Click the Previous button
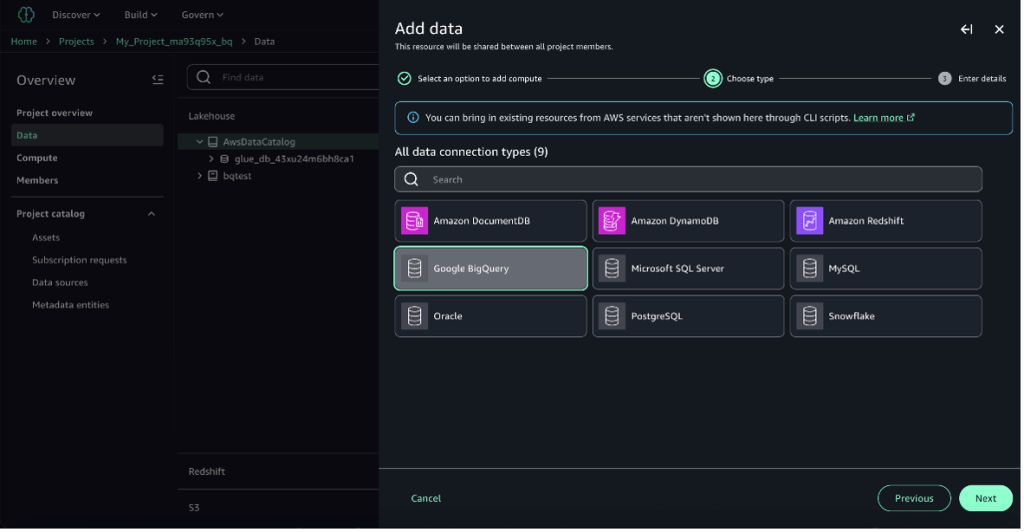This screenshot has height=532, width=1024. 913,498
